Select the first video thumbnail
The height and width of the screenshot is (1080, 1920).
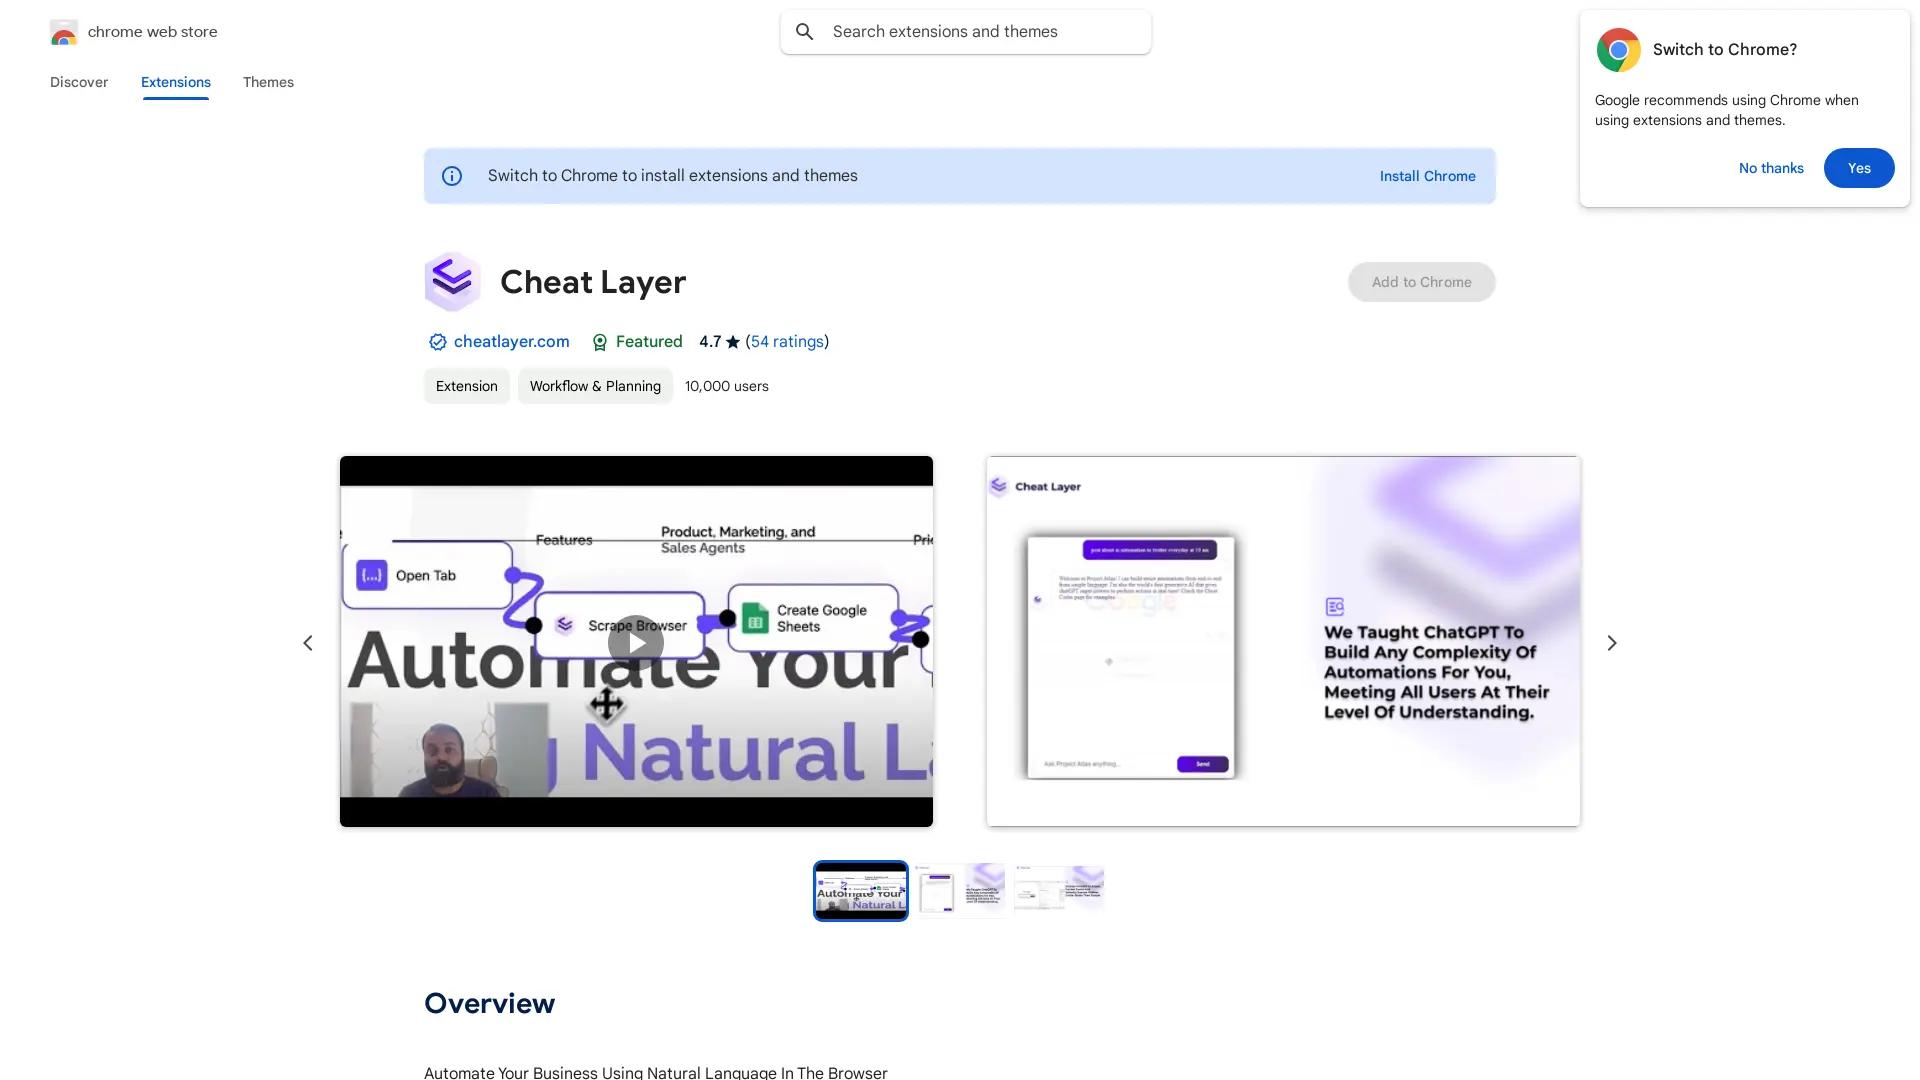point(861,890)
